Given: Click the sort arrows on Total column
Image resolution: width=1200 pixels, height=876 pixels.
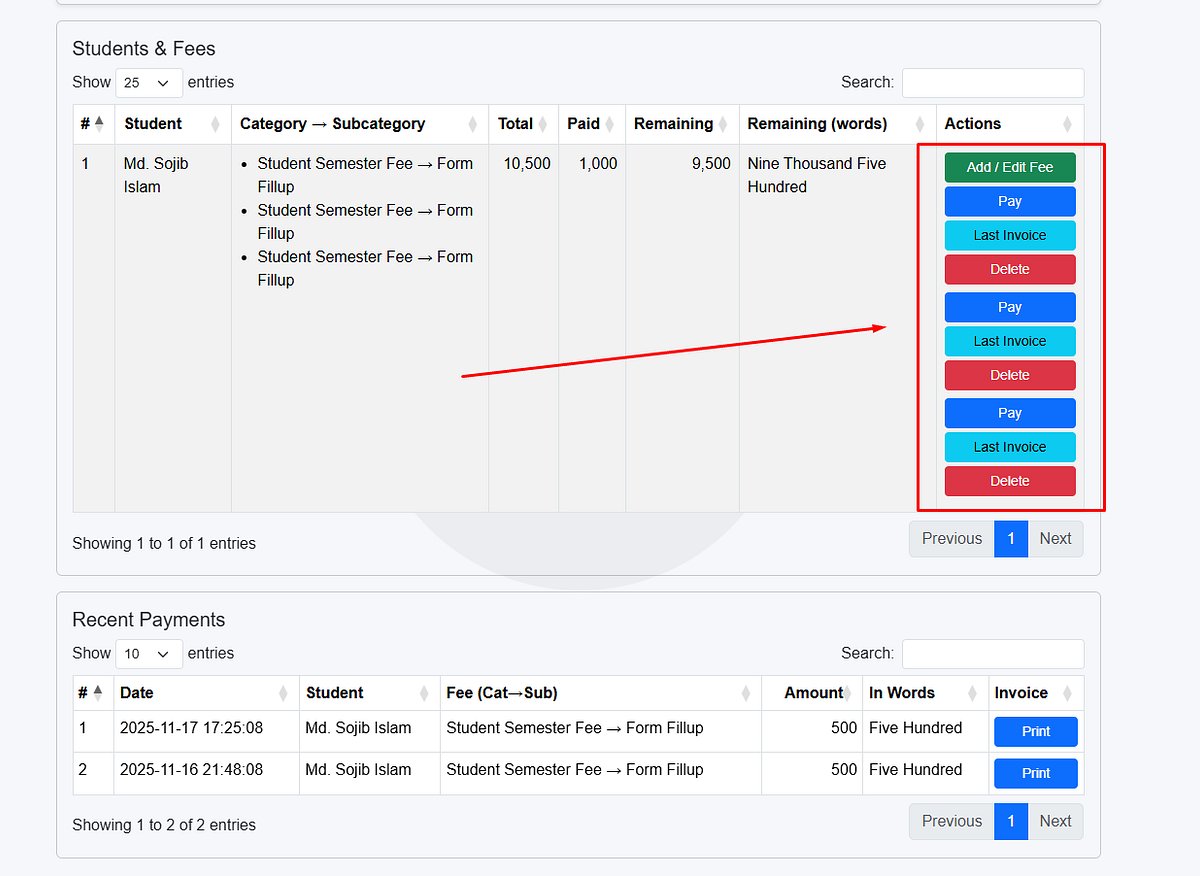Looking at the screenshot, I should pyautogui.click(x=542, y=124).
